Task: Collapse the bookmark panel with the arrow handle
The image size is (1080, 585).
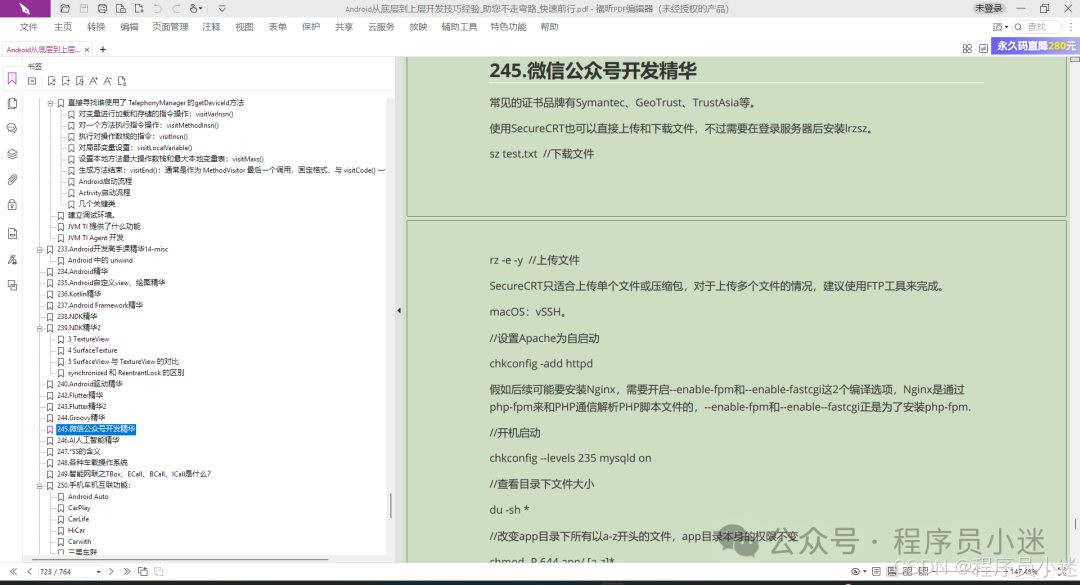Action: click(399, 311)
